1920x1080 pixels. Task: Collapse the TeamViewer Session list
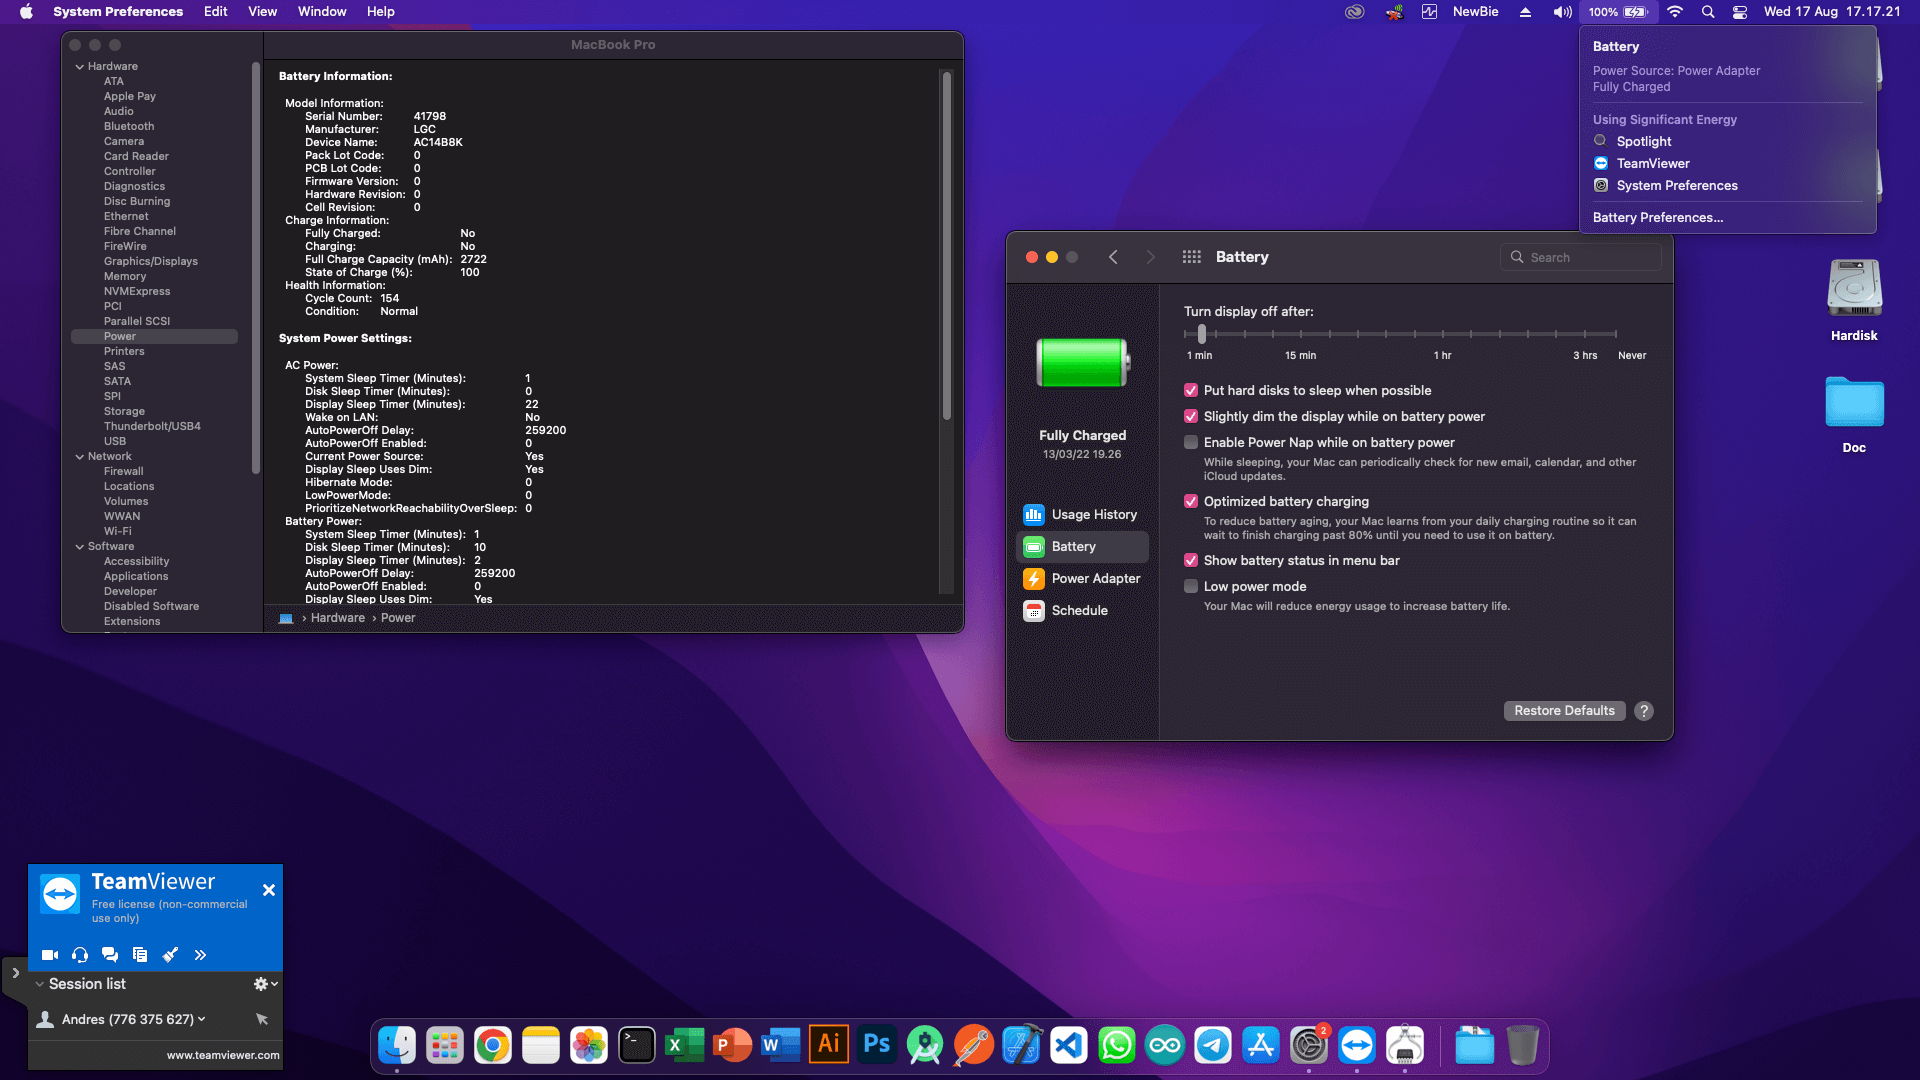[x=39, y=984]
